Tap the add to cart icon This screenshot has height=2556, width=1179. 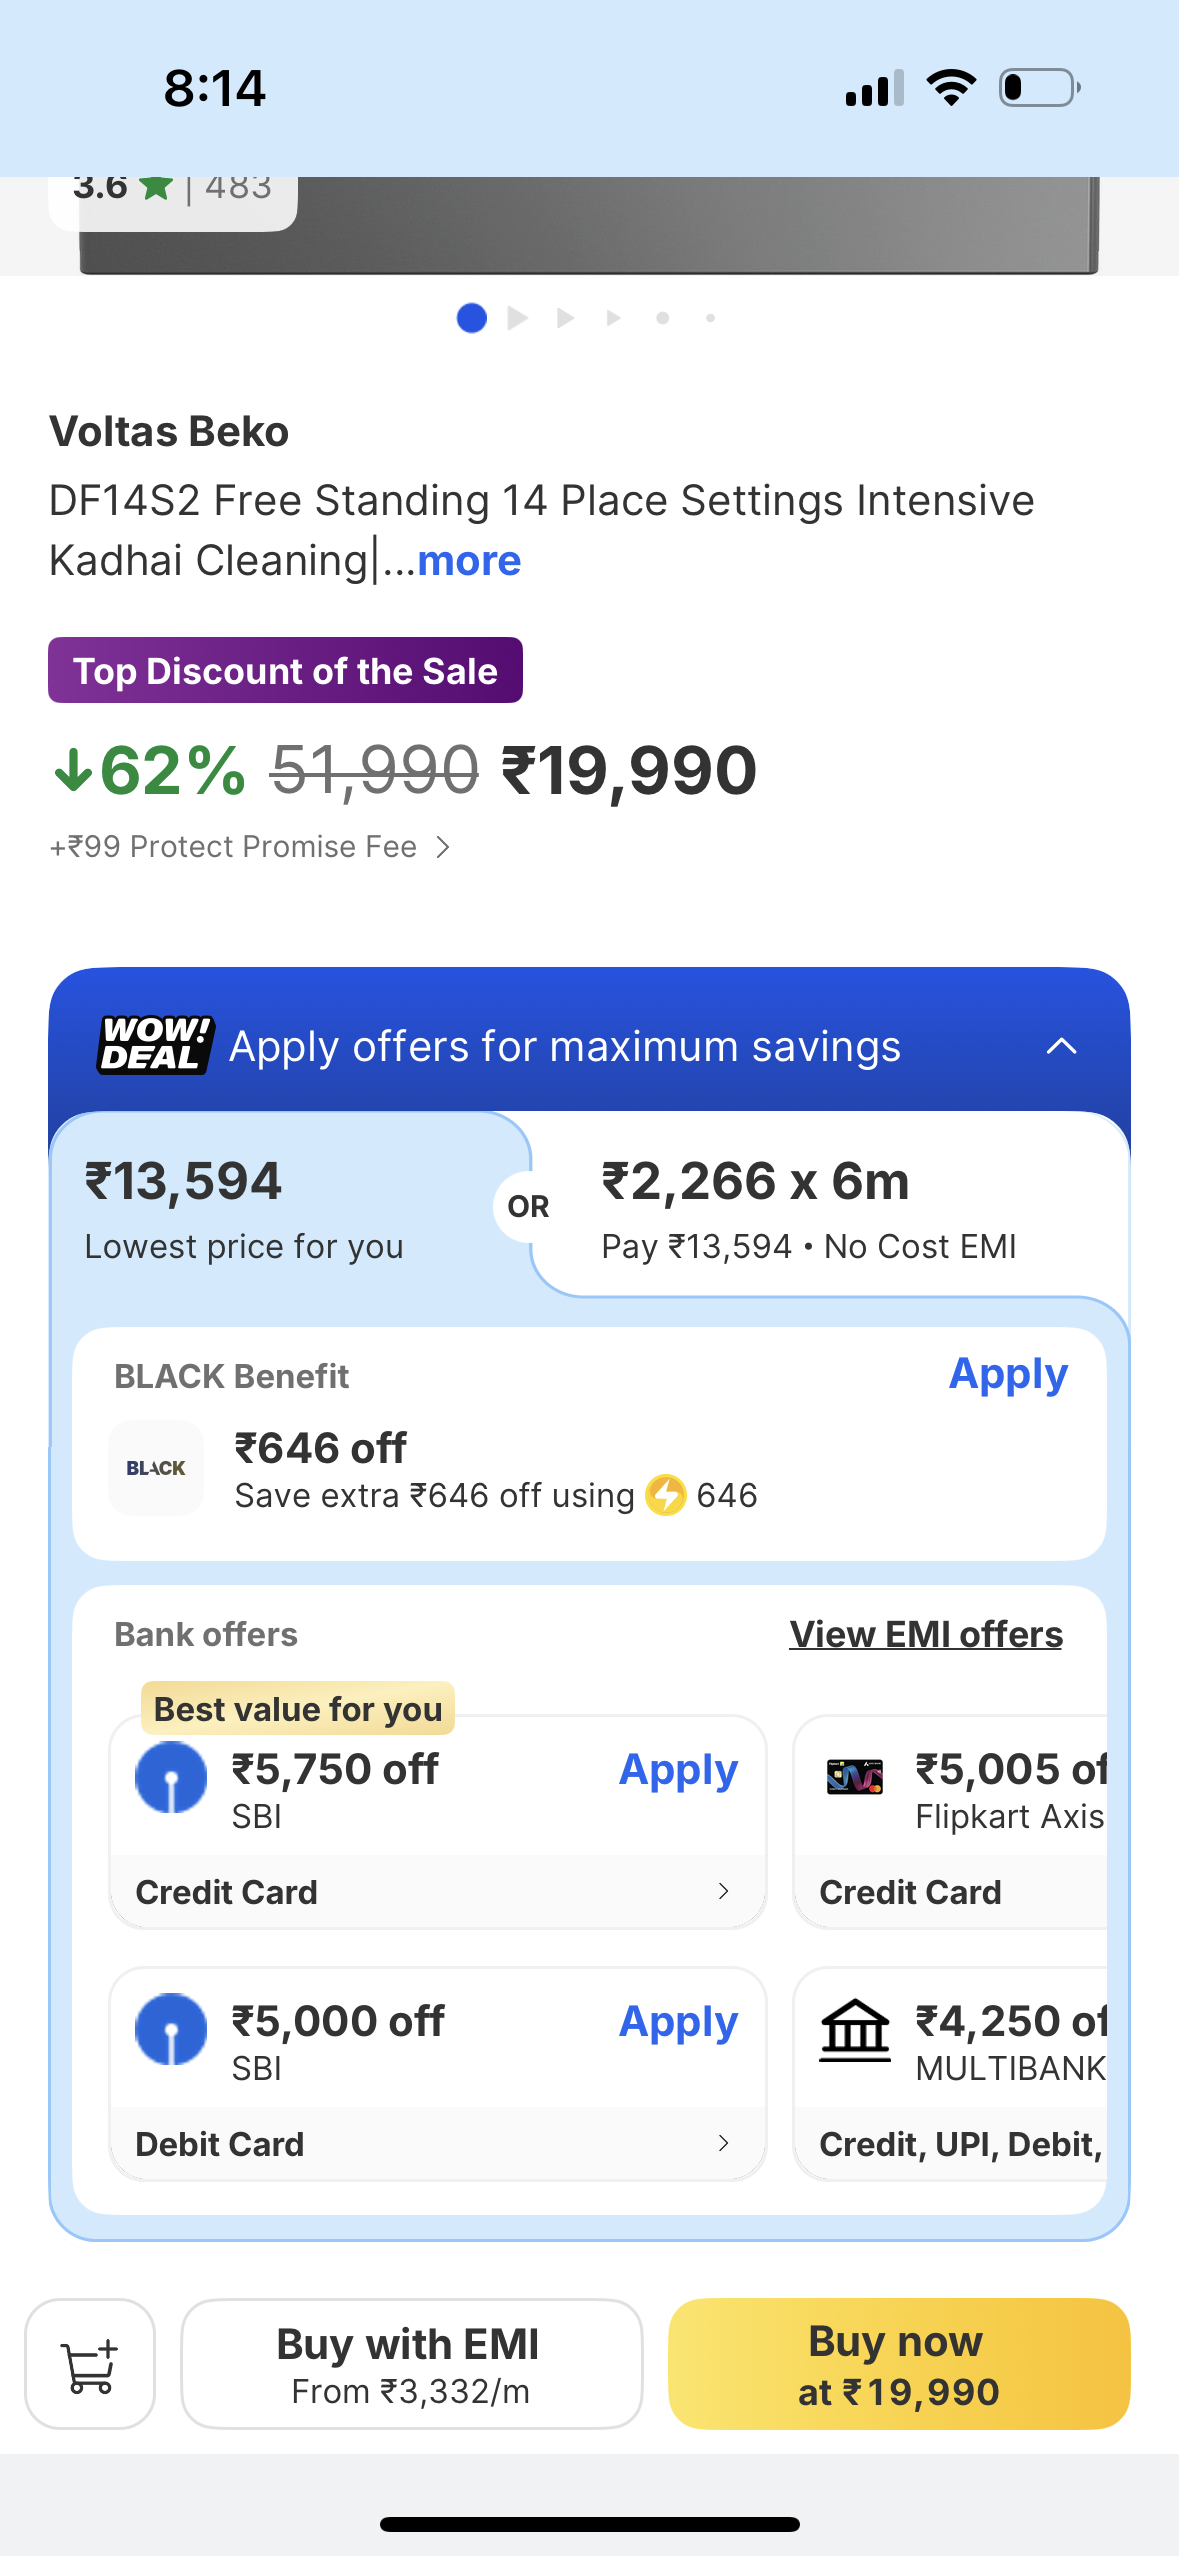[x=90, y=2364]
